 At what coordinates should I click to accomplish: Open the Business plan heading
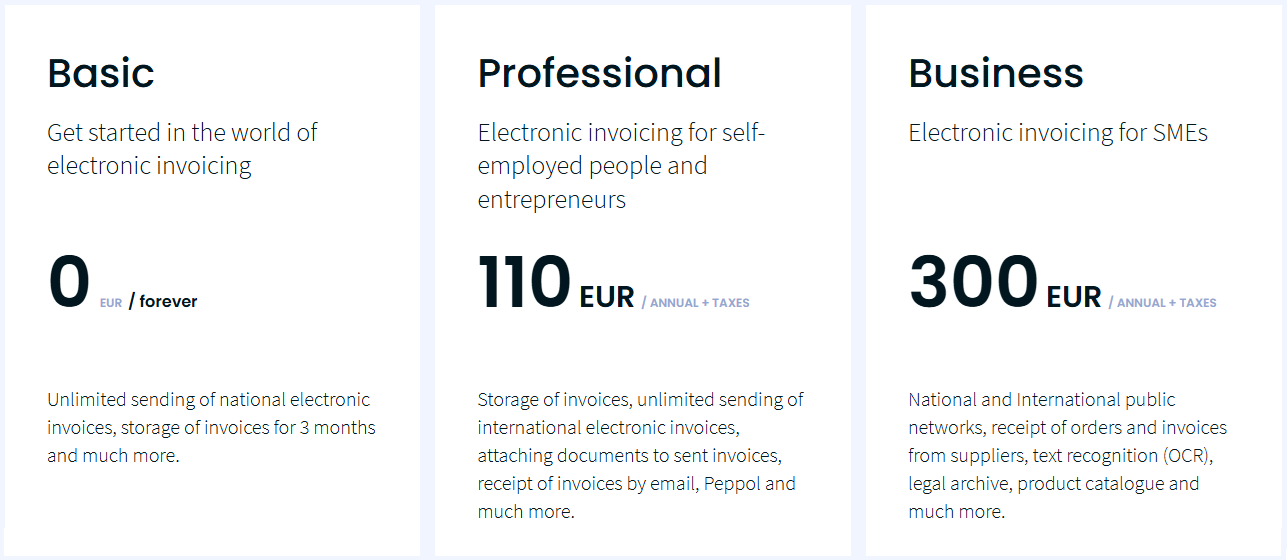[x=995, y=73]
